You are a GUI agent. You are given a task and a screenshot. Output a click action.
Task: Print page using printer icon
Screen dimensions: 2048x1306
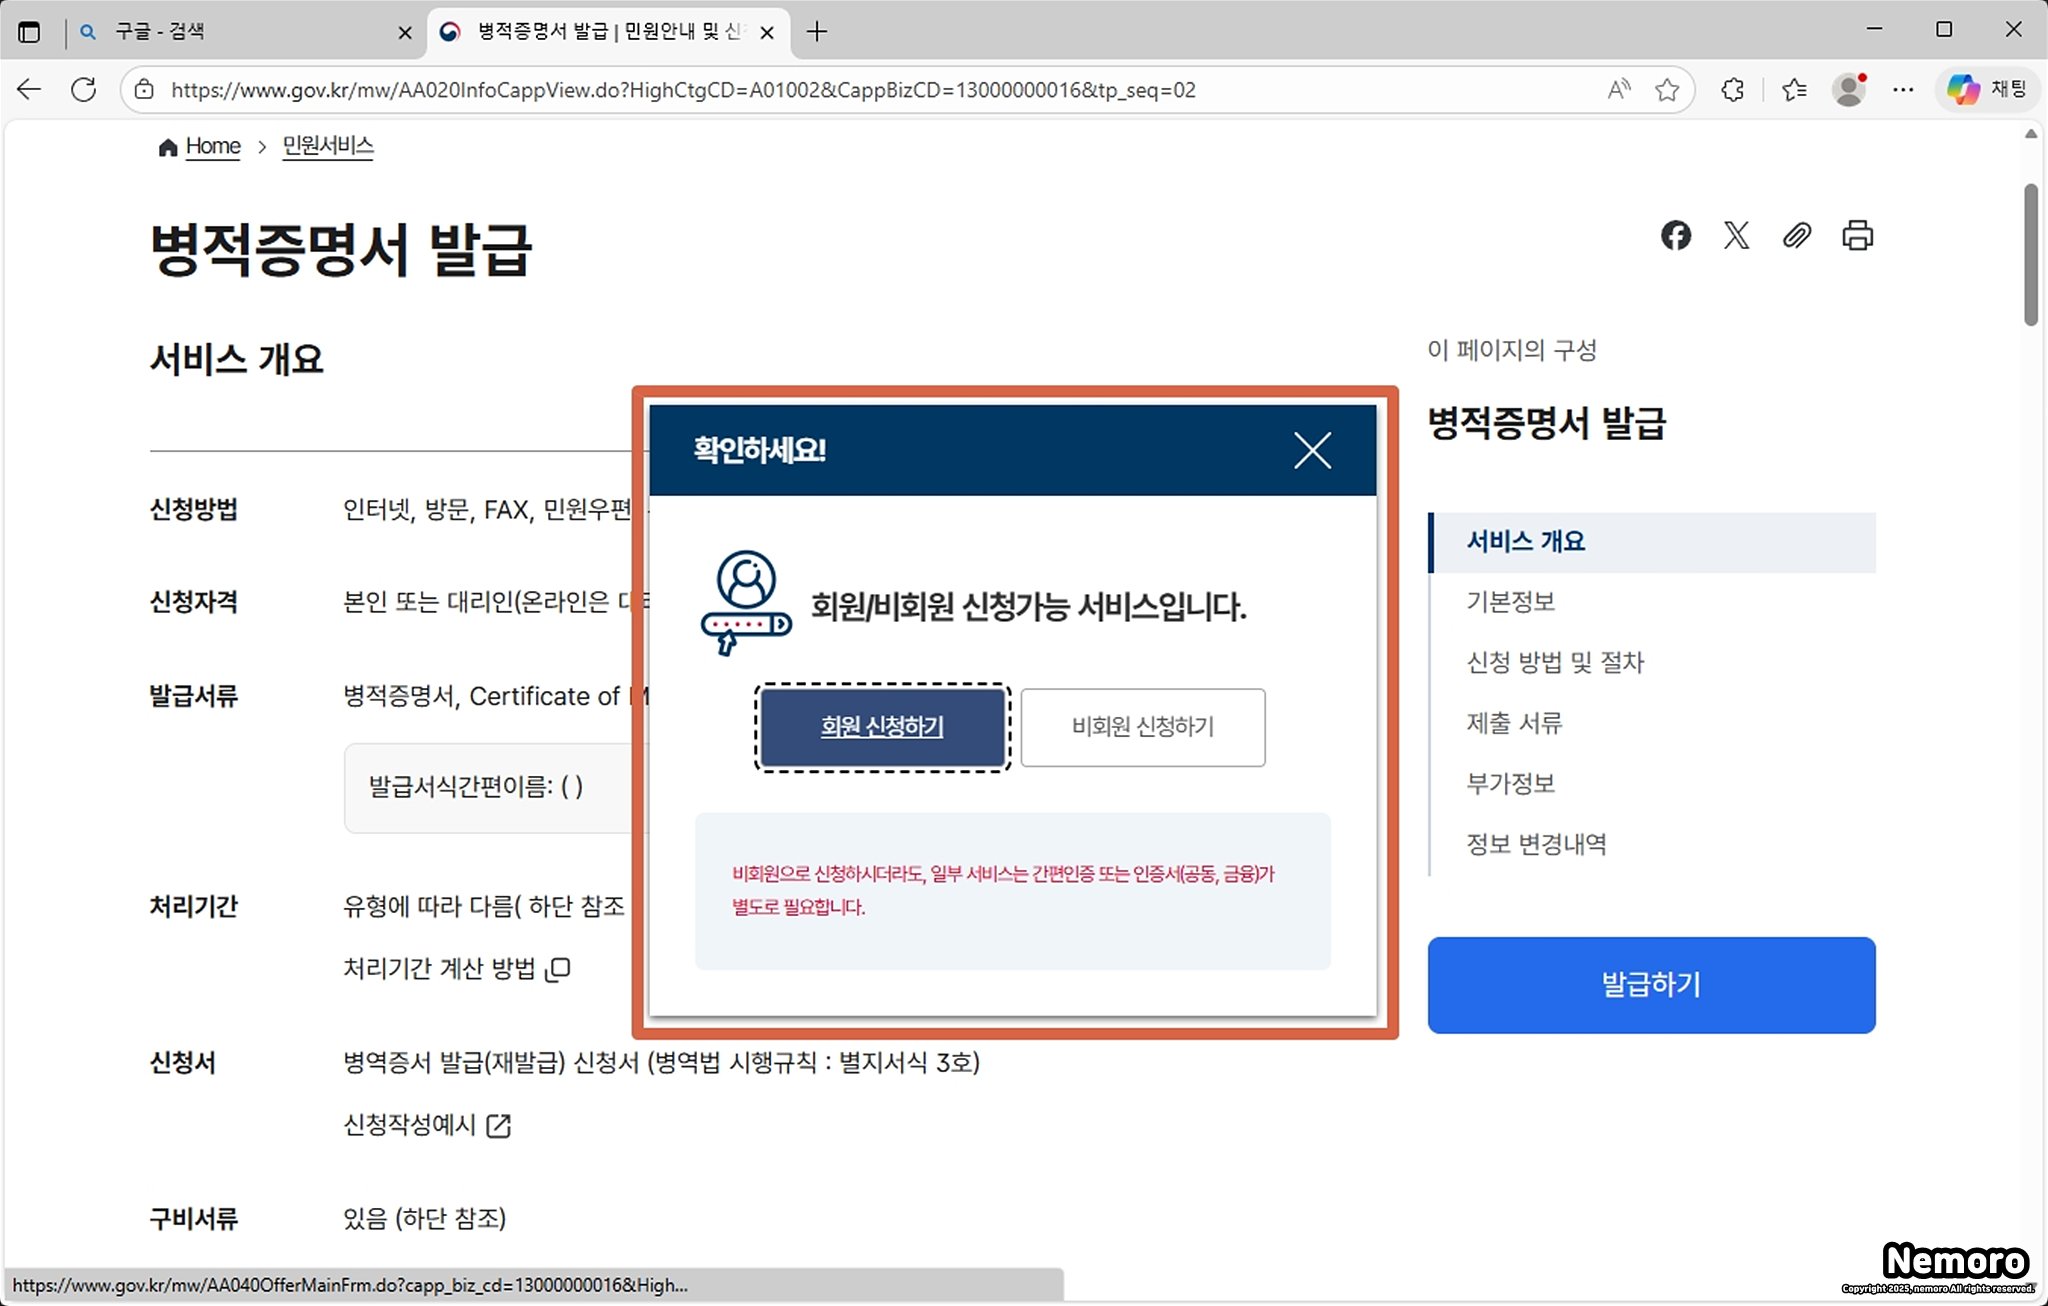1857,236
